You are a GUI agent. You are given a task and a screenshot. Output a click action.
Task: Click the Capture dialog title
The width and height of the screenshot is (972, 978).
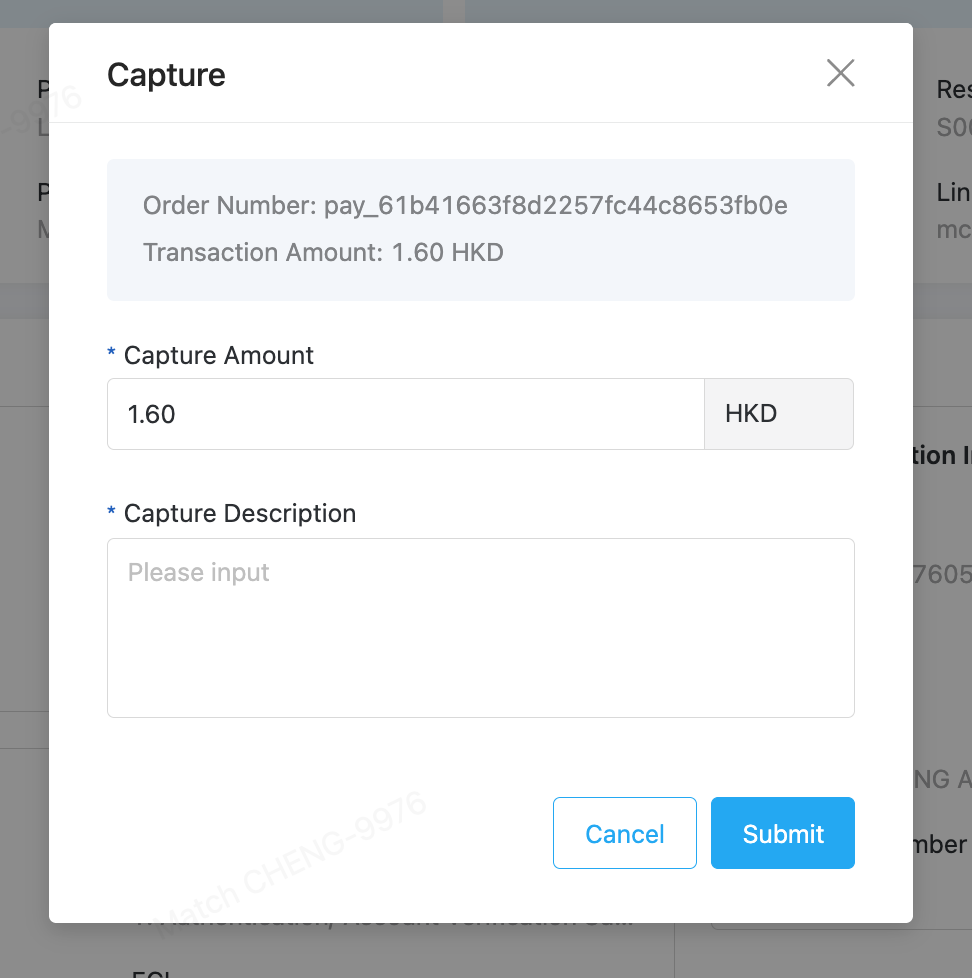click(x=166, y=75)
